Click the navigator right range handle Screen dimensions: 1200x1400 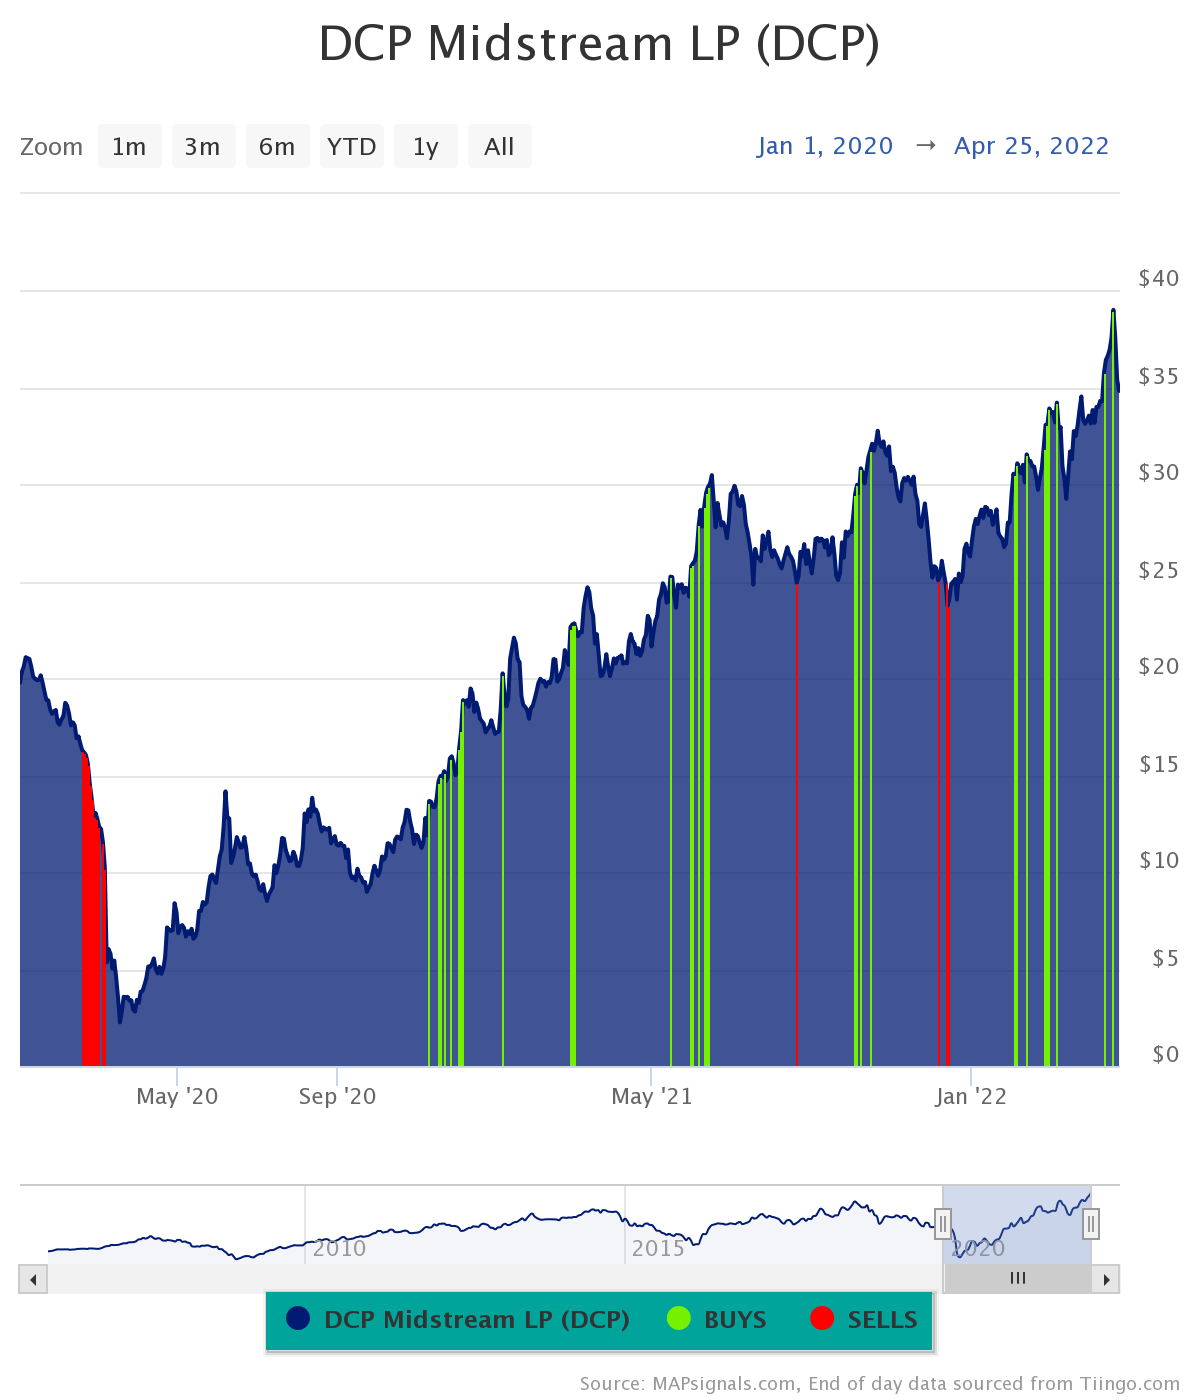[x=1091, y=1223]
